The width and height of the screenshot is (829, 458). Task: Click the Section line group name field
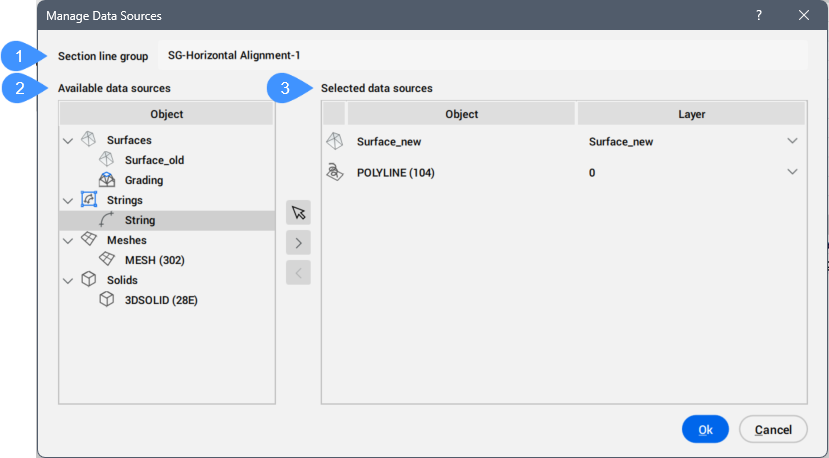(480, 56)
